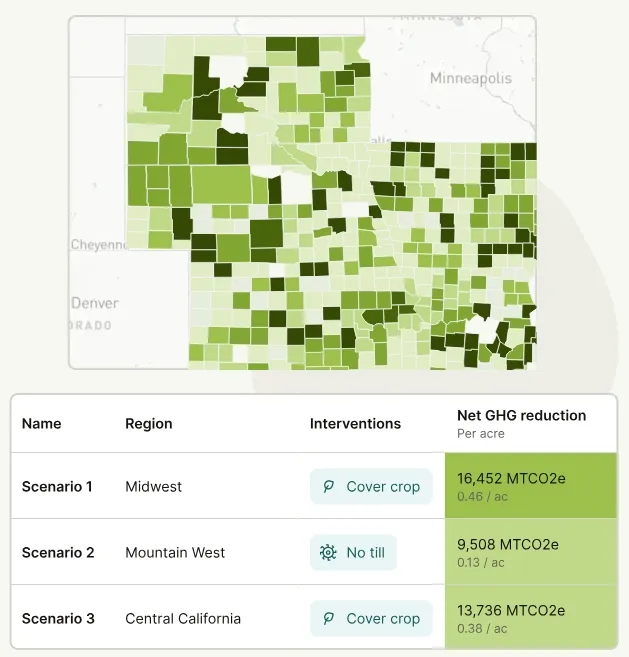The width and height of the screenshot is (629, 657).
Task: Click the 9,508 MTCO2e green cell
Action: (530, 552)
